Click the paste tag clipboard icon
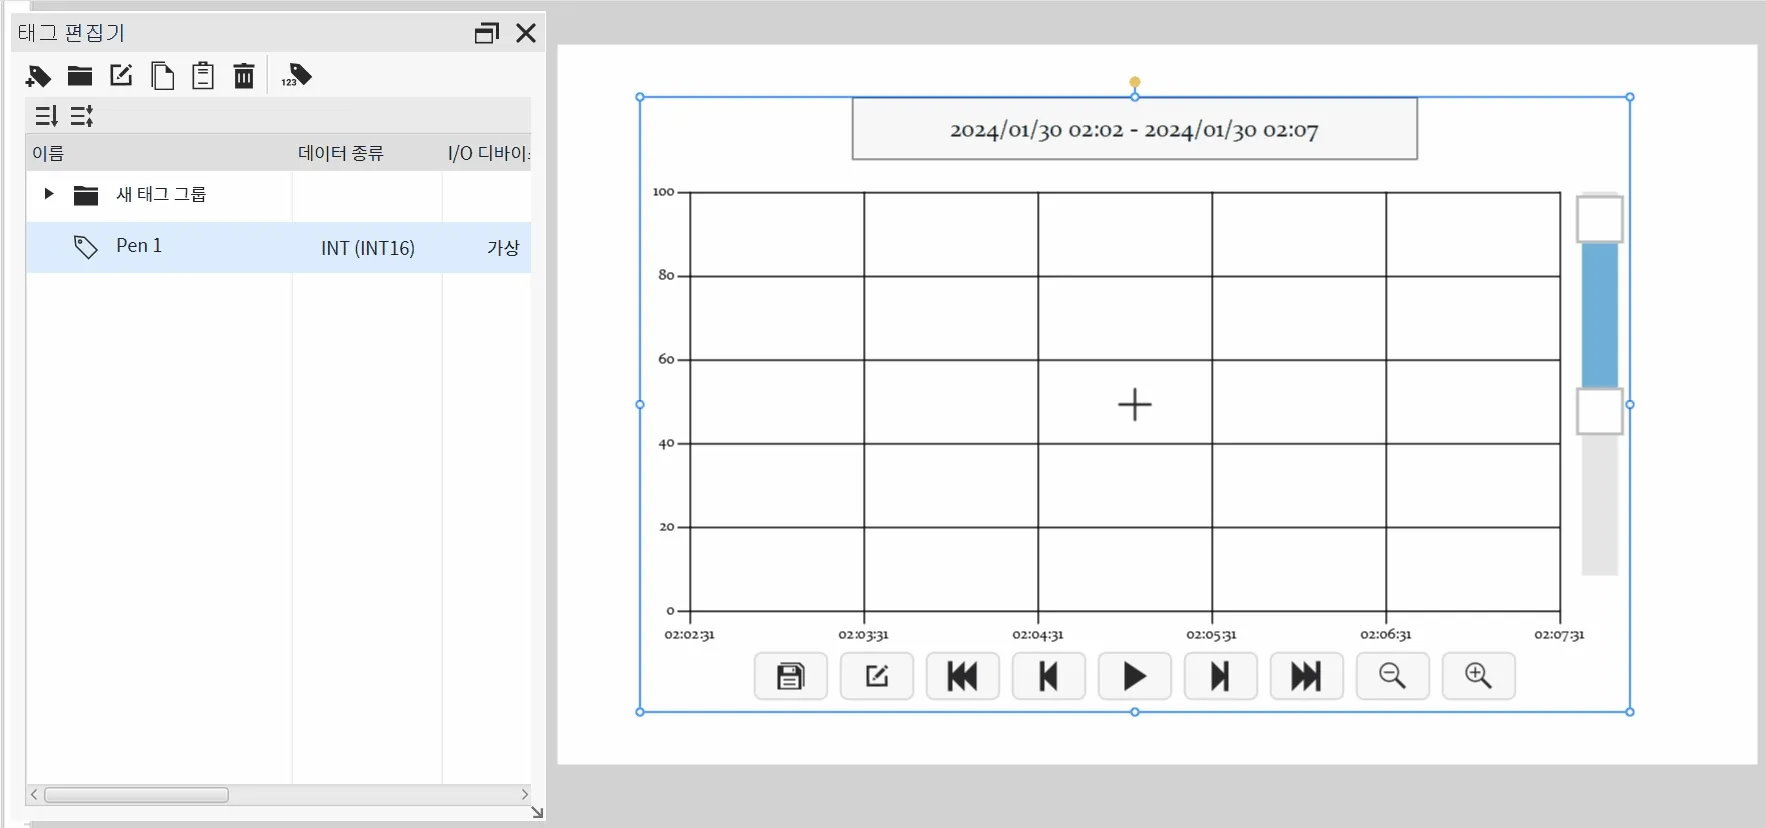 point(203,76)
